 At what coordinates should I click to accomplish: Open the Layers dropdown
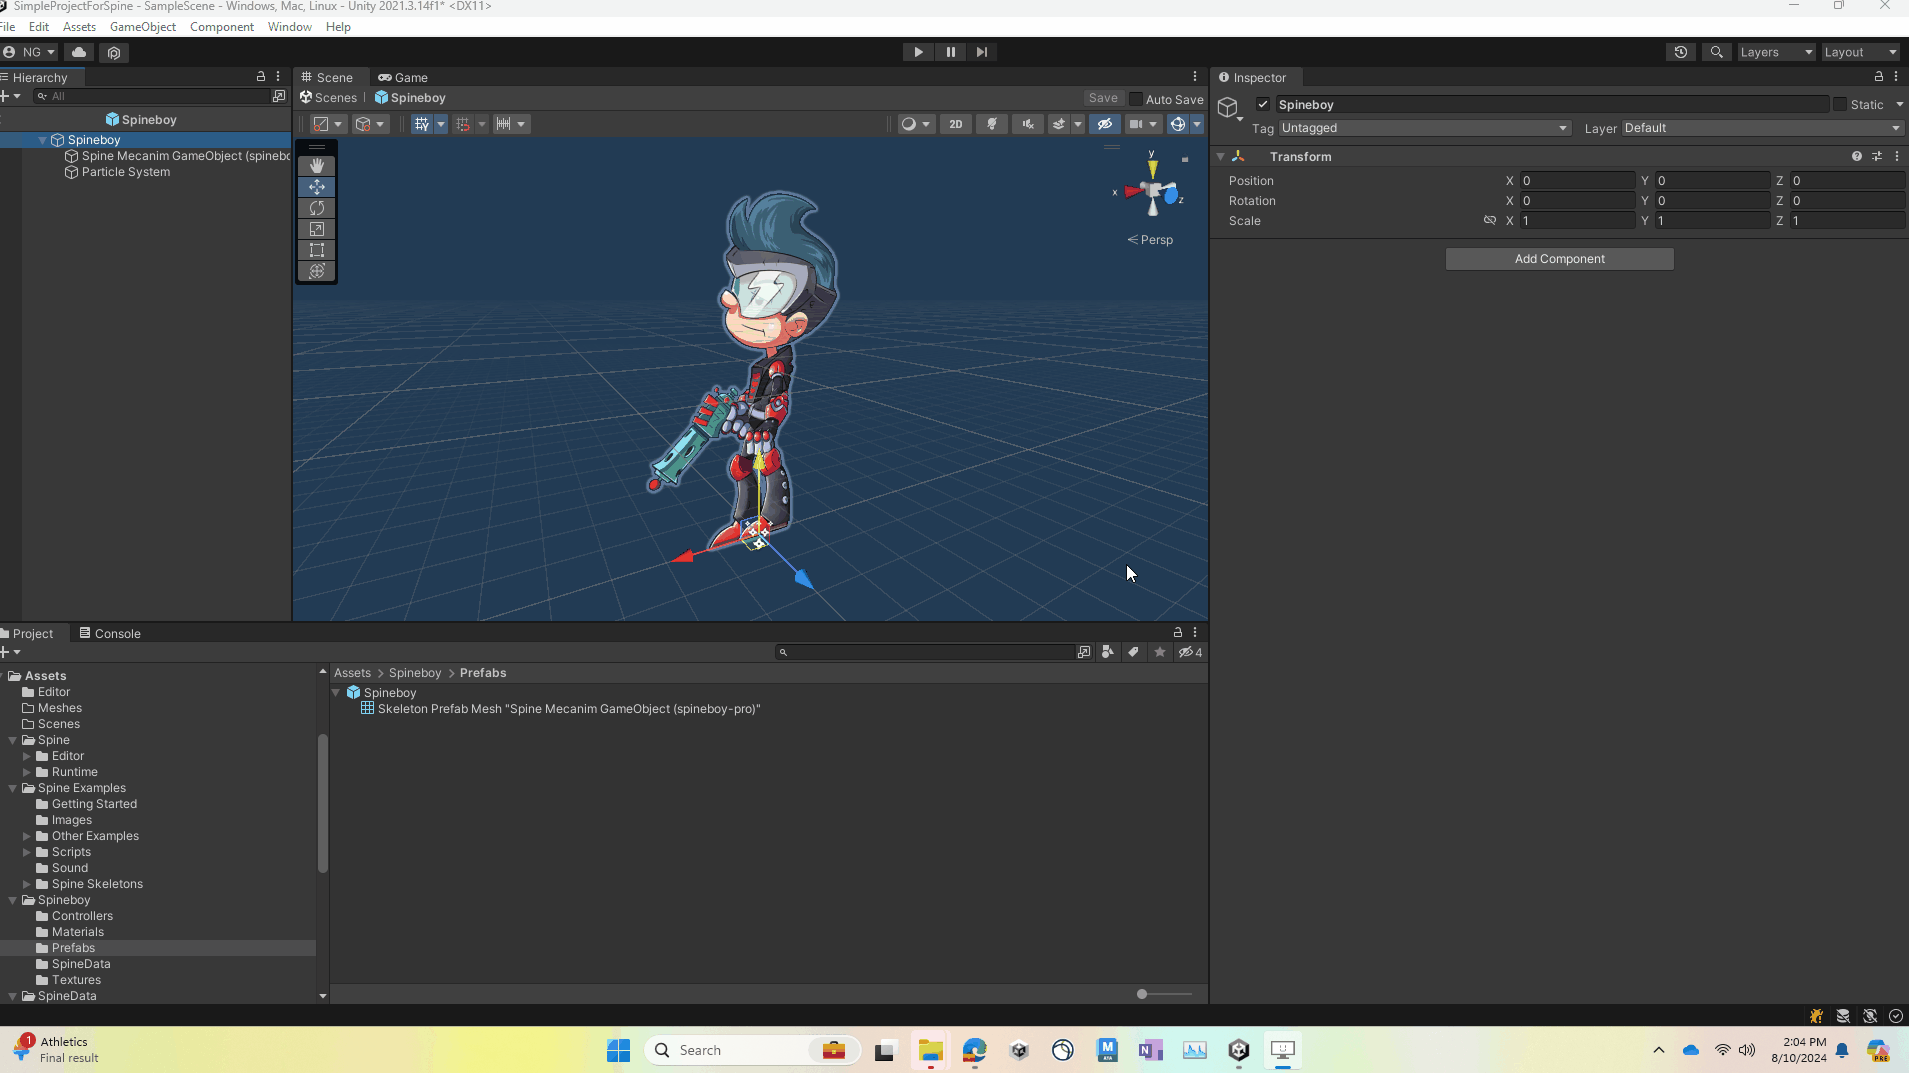pyautogui.click(x=1776, y=52)
